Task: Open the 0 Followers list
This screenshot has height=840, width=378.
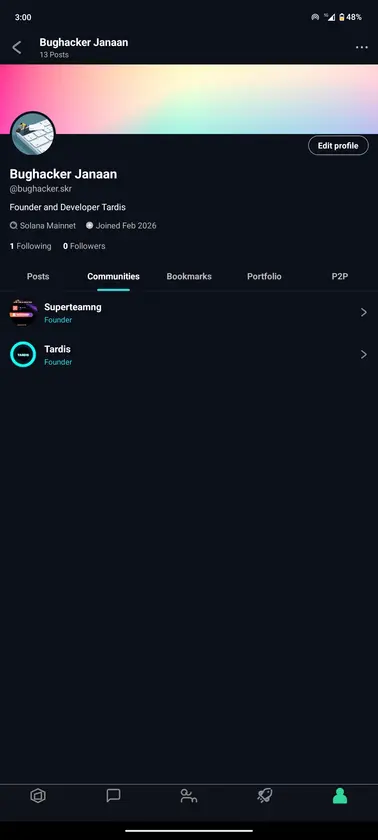Action: [84, 246]
